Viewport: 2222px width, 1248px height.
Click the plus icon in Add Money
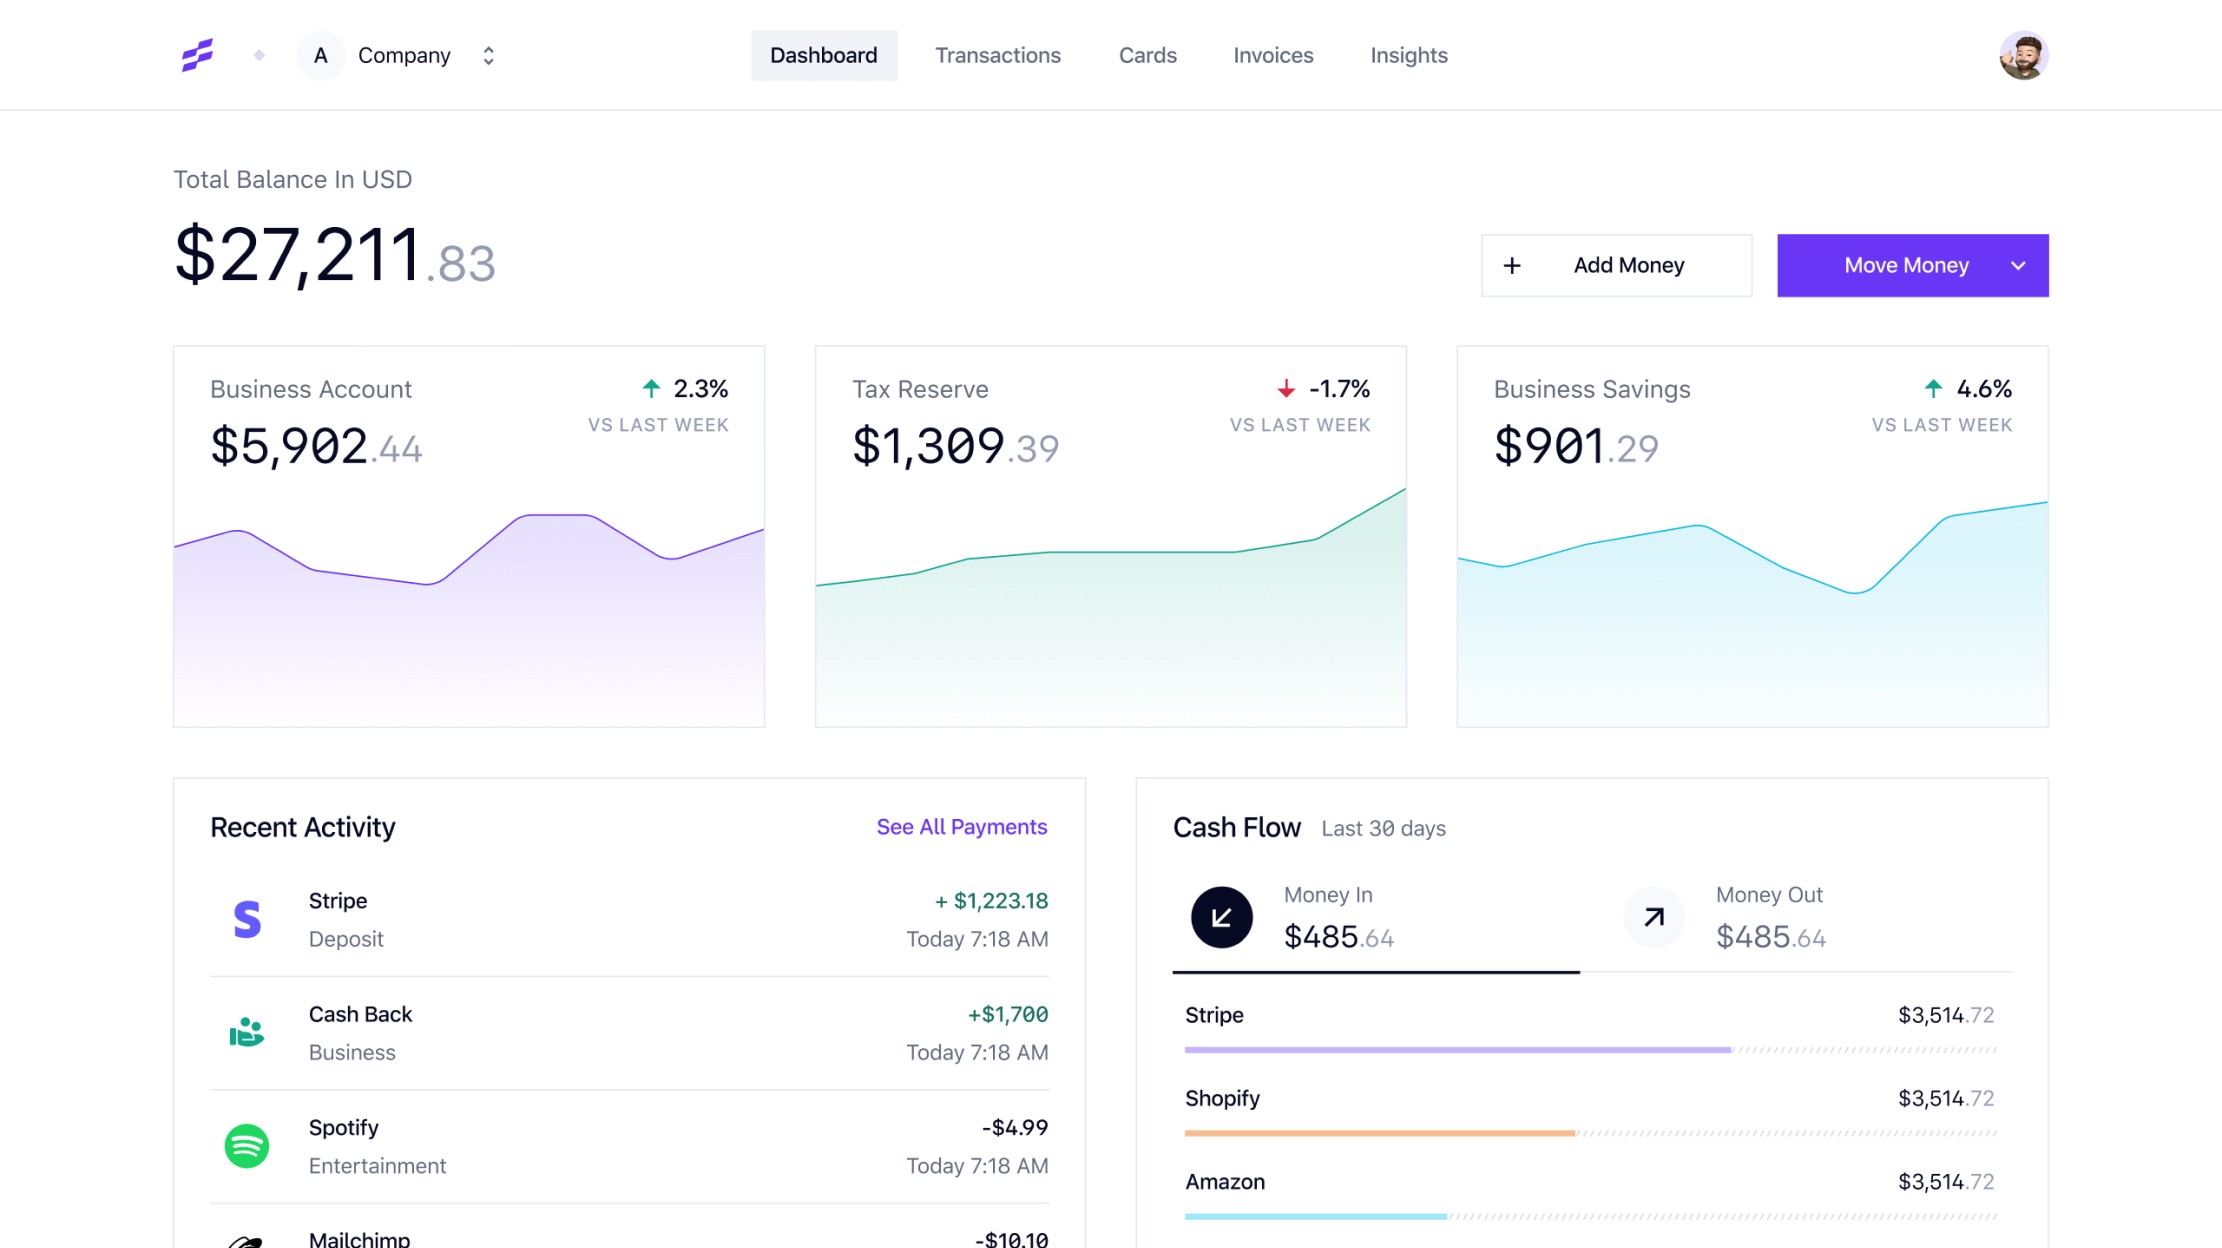pos(1512,265)
